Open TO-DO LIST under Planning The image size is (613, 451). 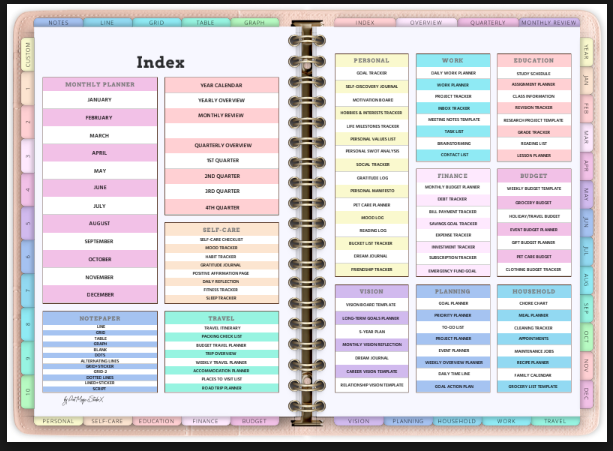[453, 327]
